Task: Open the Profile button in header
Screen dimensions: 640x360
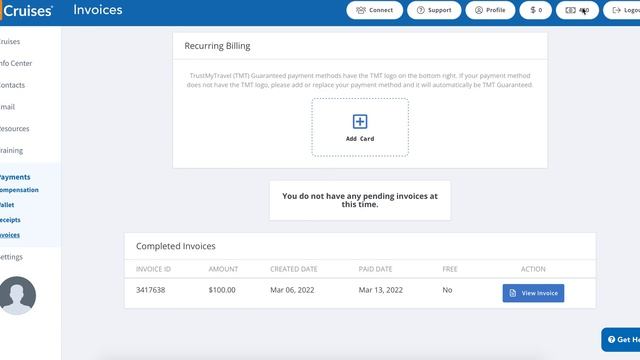Action: [490, 10]
